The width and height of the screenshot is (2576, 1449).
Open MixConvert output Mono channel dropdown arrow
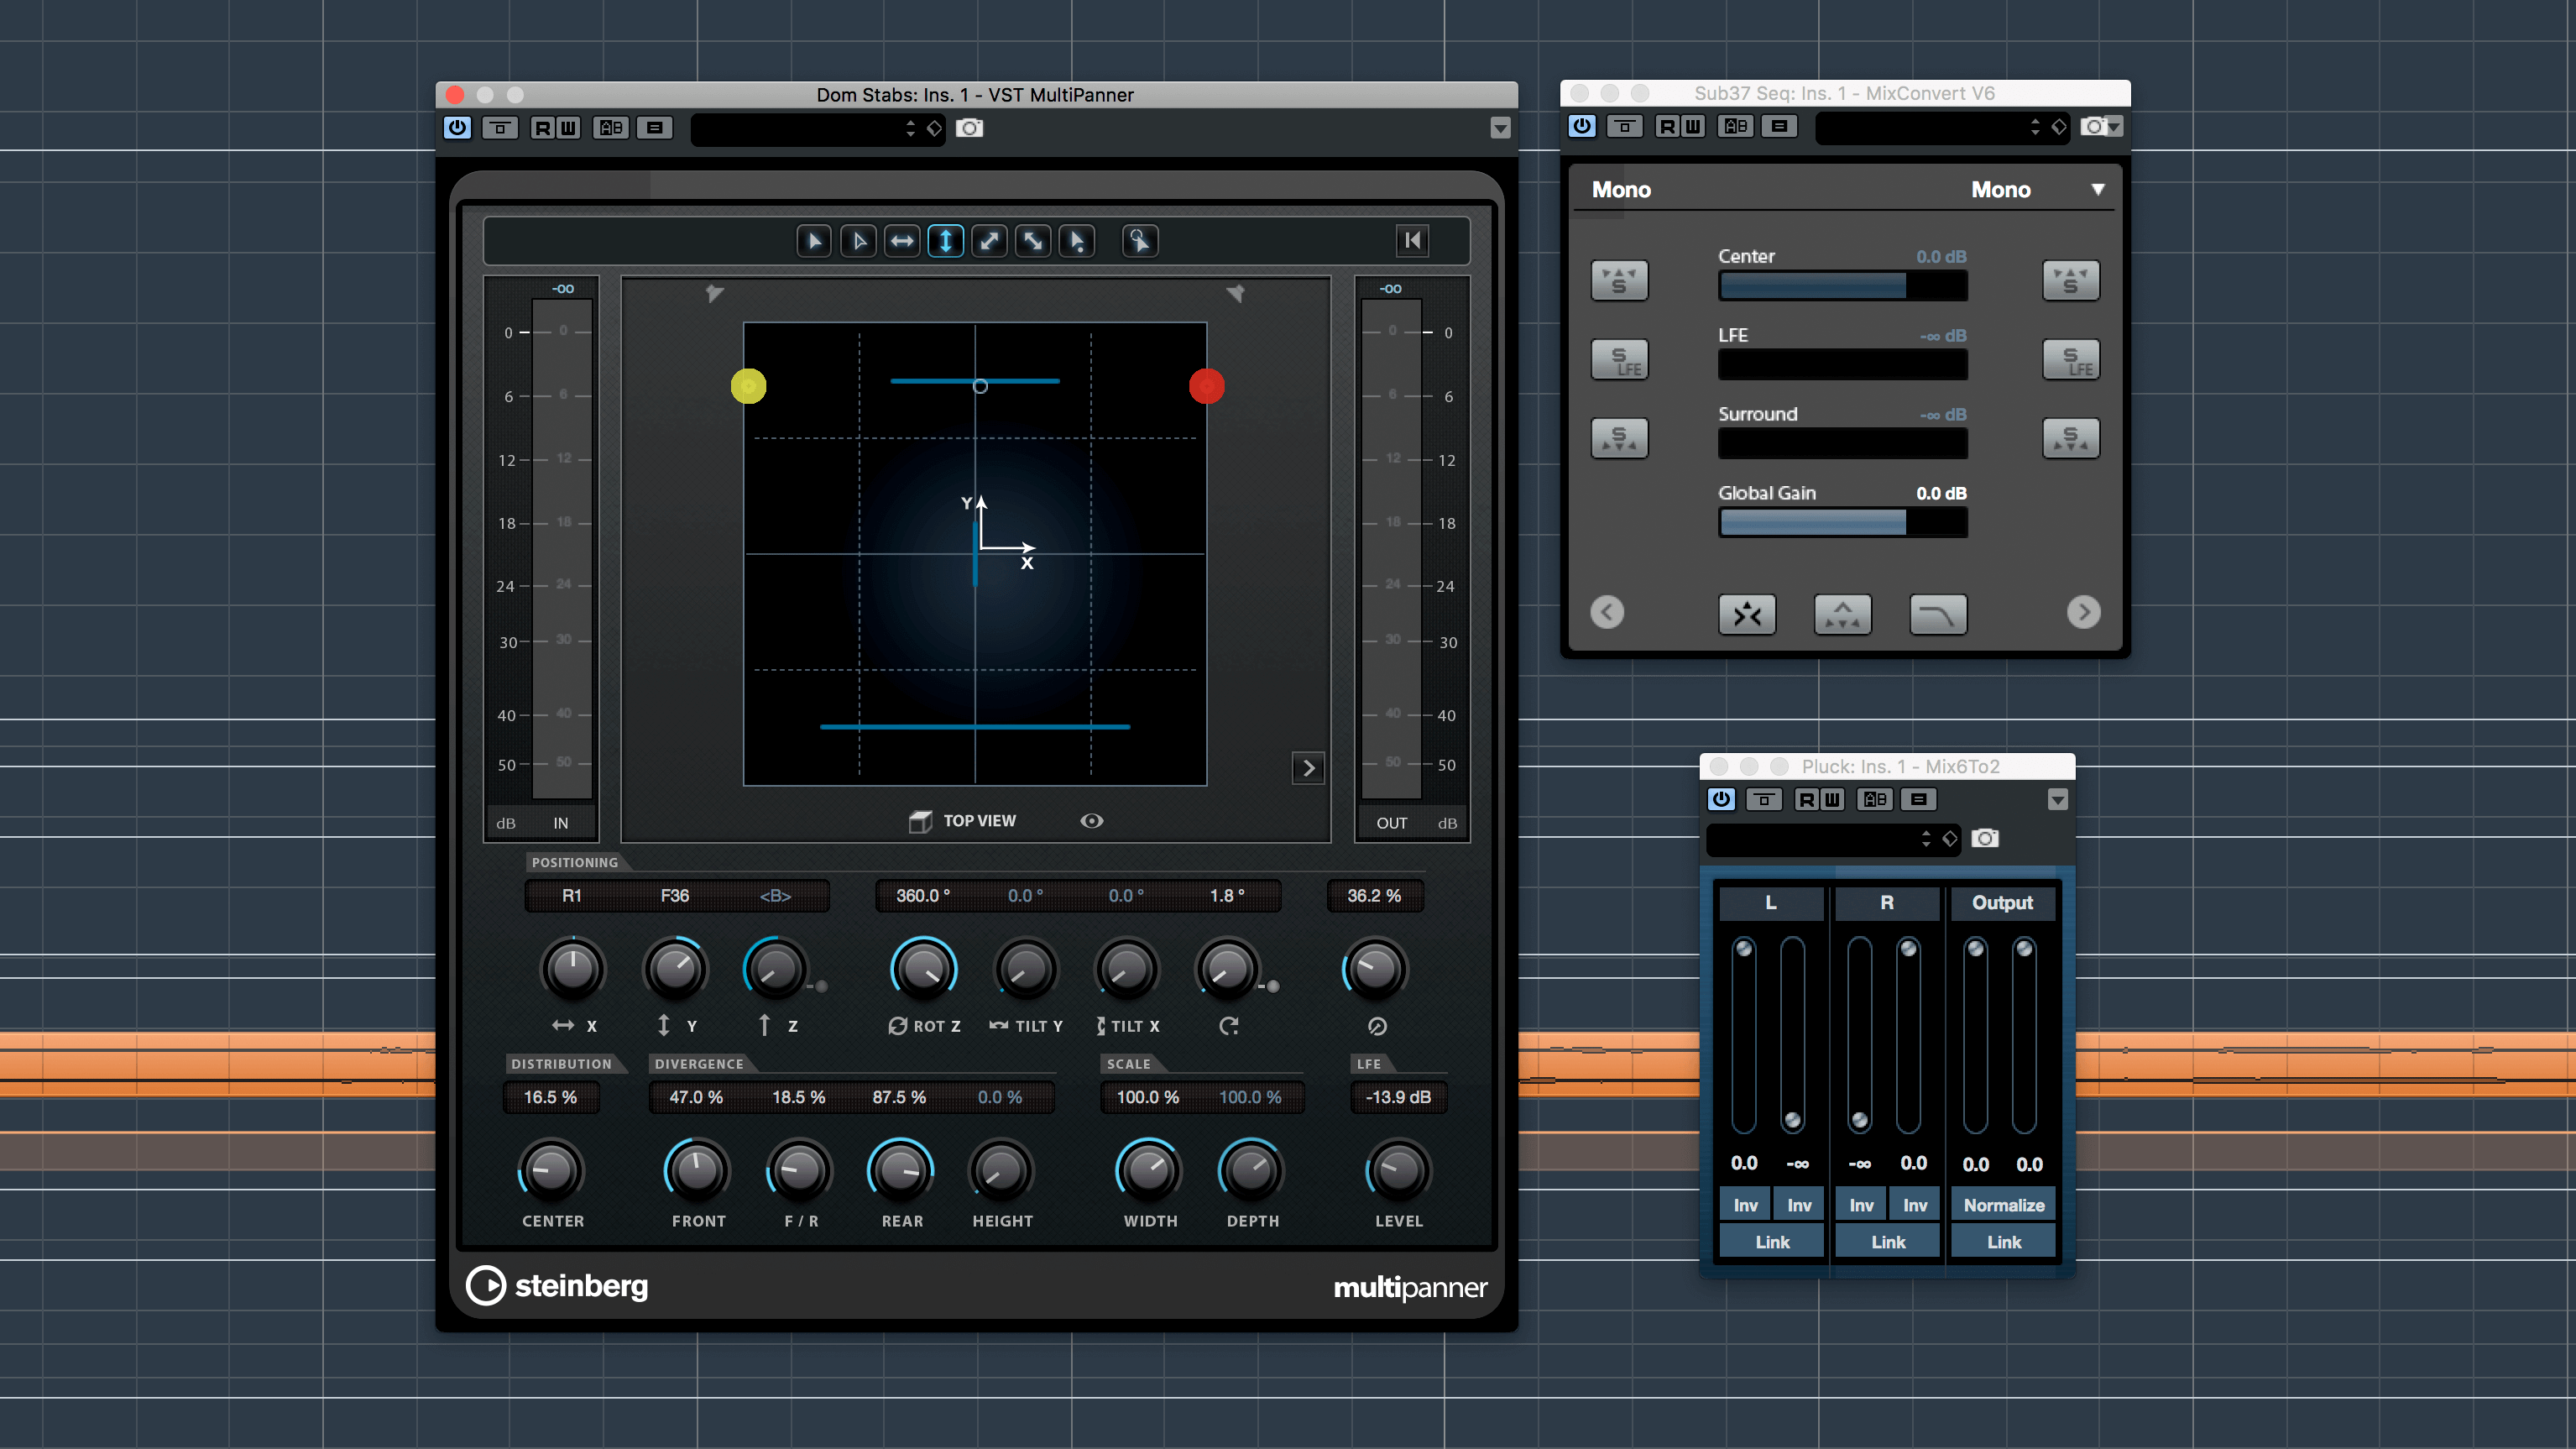pyautogui.click(x=2097, y=190)
